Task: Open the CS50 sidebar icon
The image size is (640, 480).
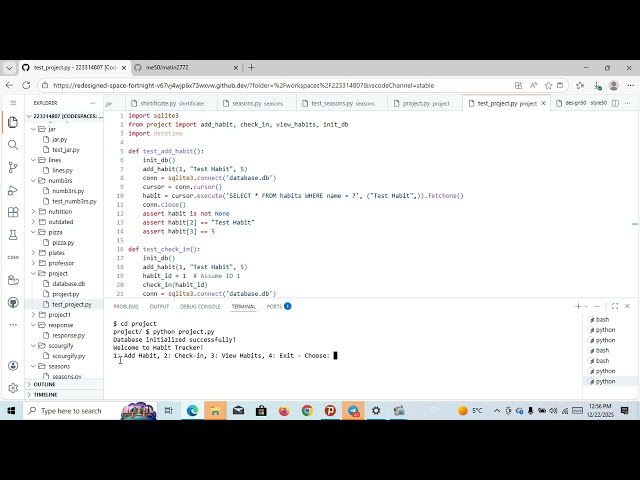Action: [x=13, y=257]
